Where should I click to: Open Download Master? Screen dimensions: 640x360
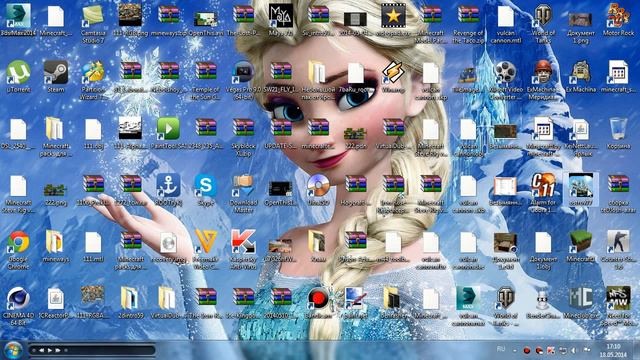click(x=243, y=193)
